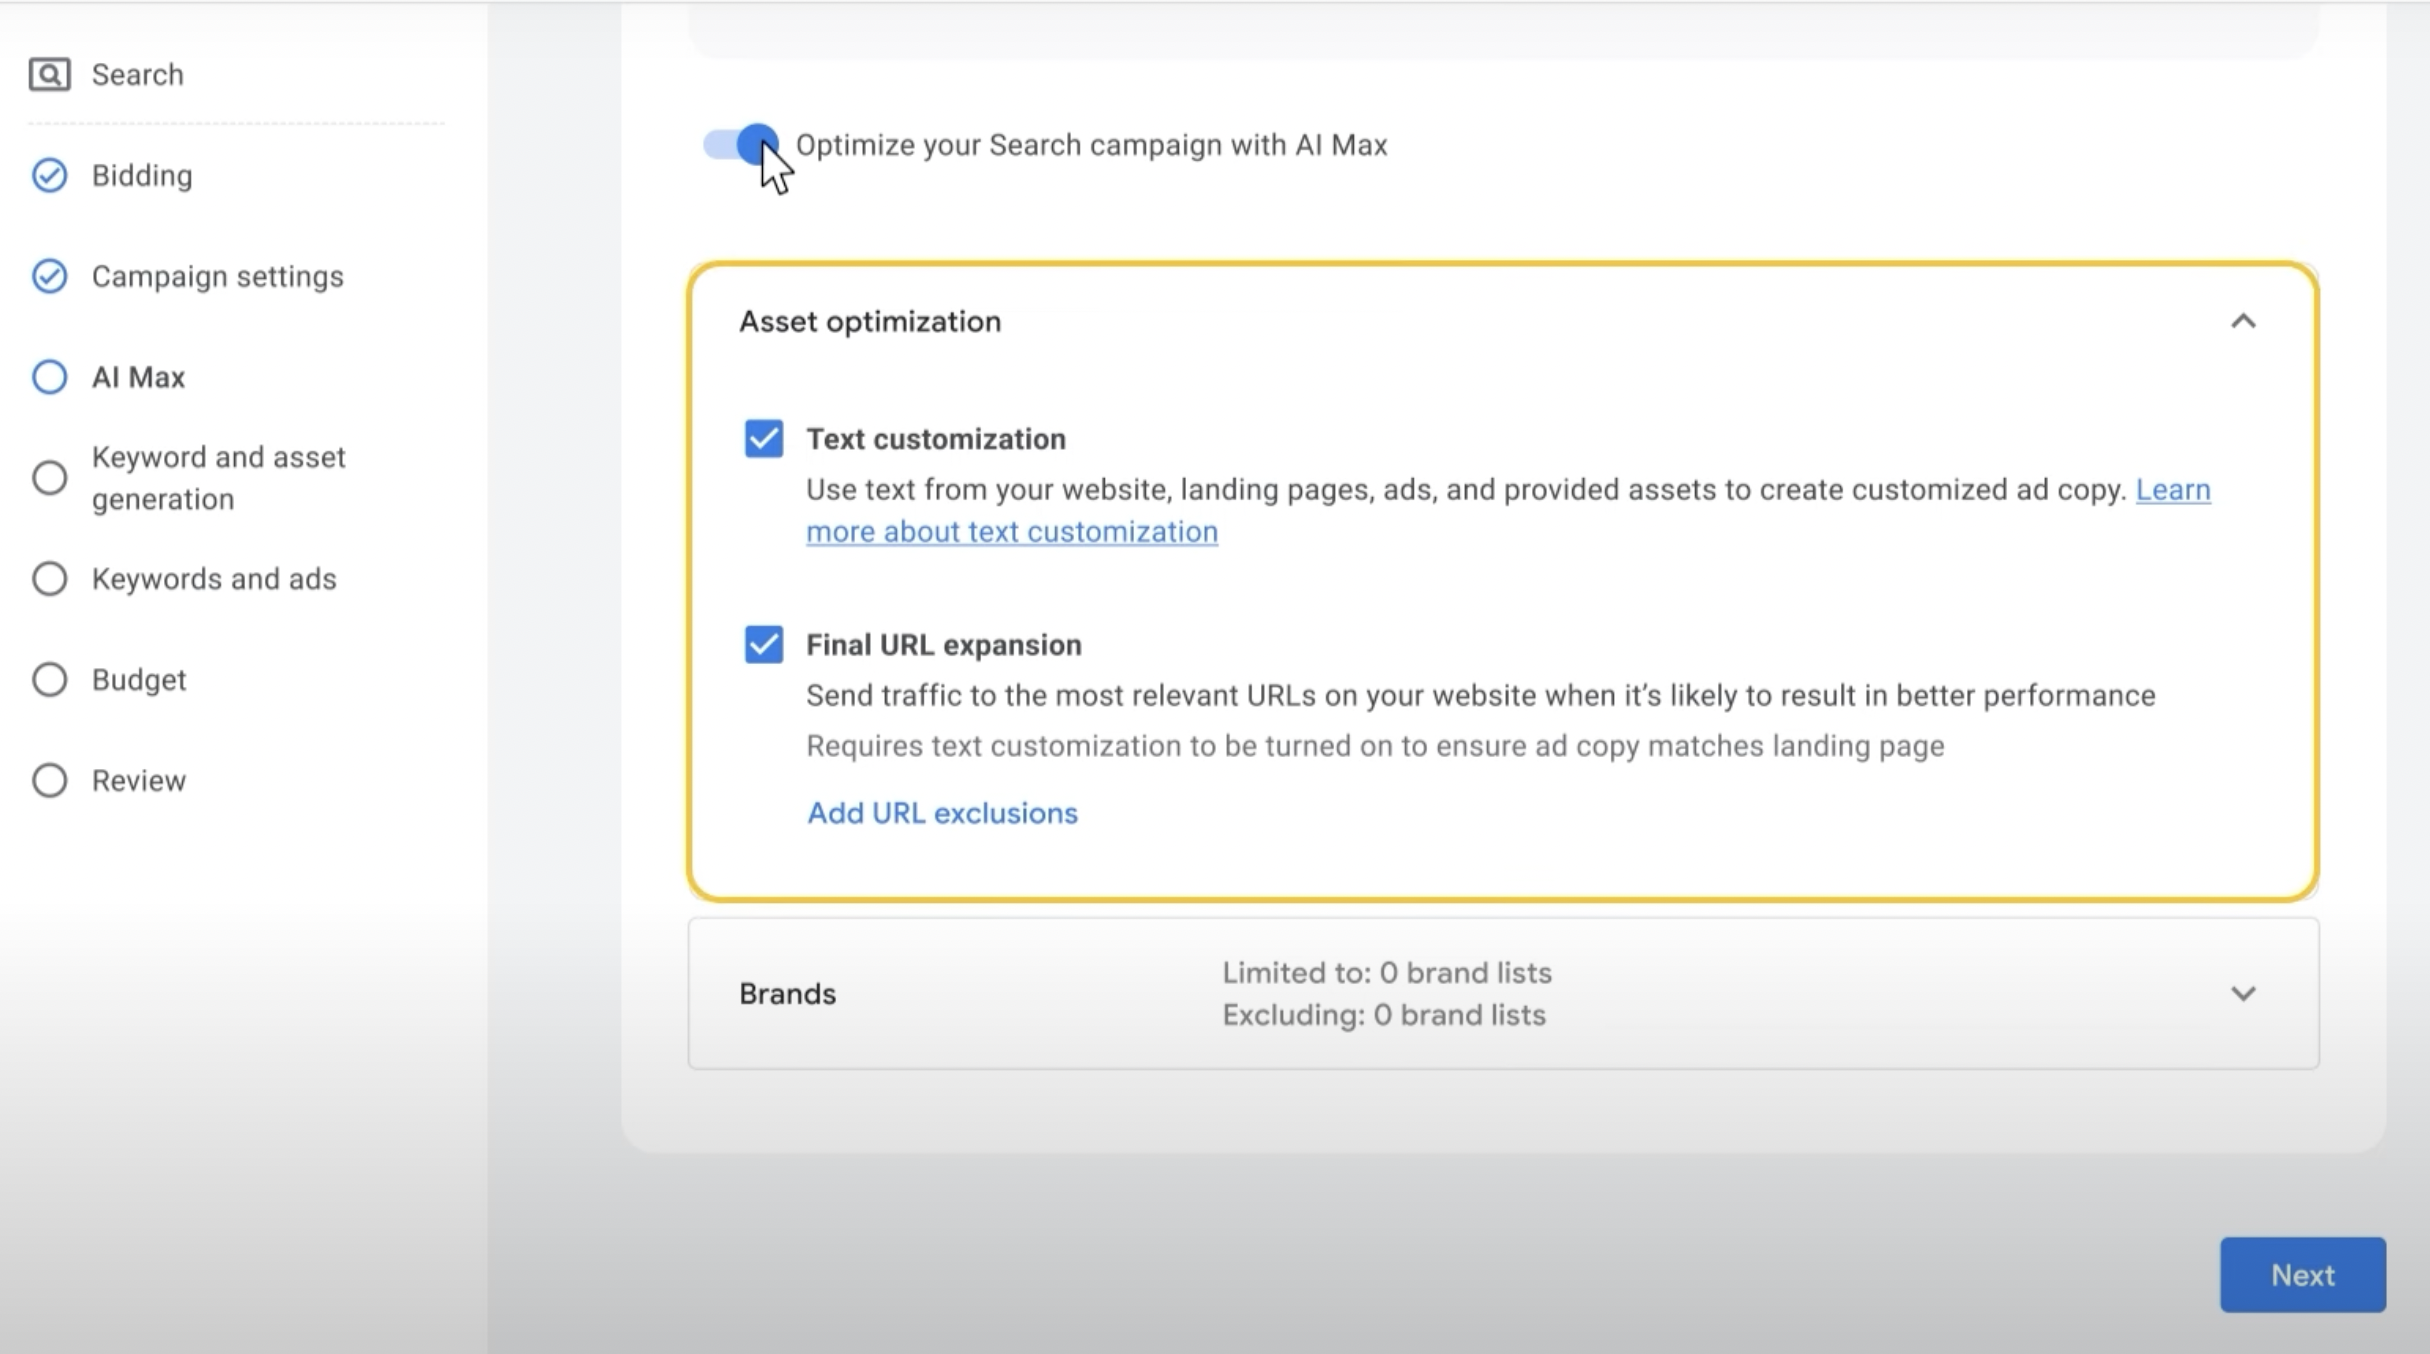2430x1354 pixels.
Task: Click the Search label in sidebar
Action: (138, 75)
